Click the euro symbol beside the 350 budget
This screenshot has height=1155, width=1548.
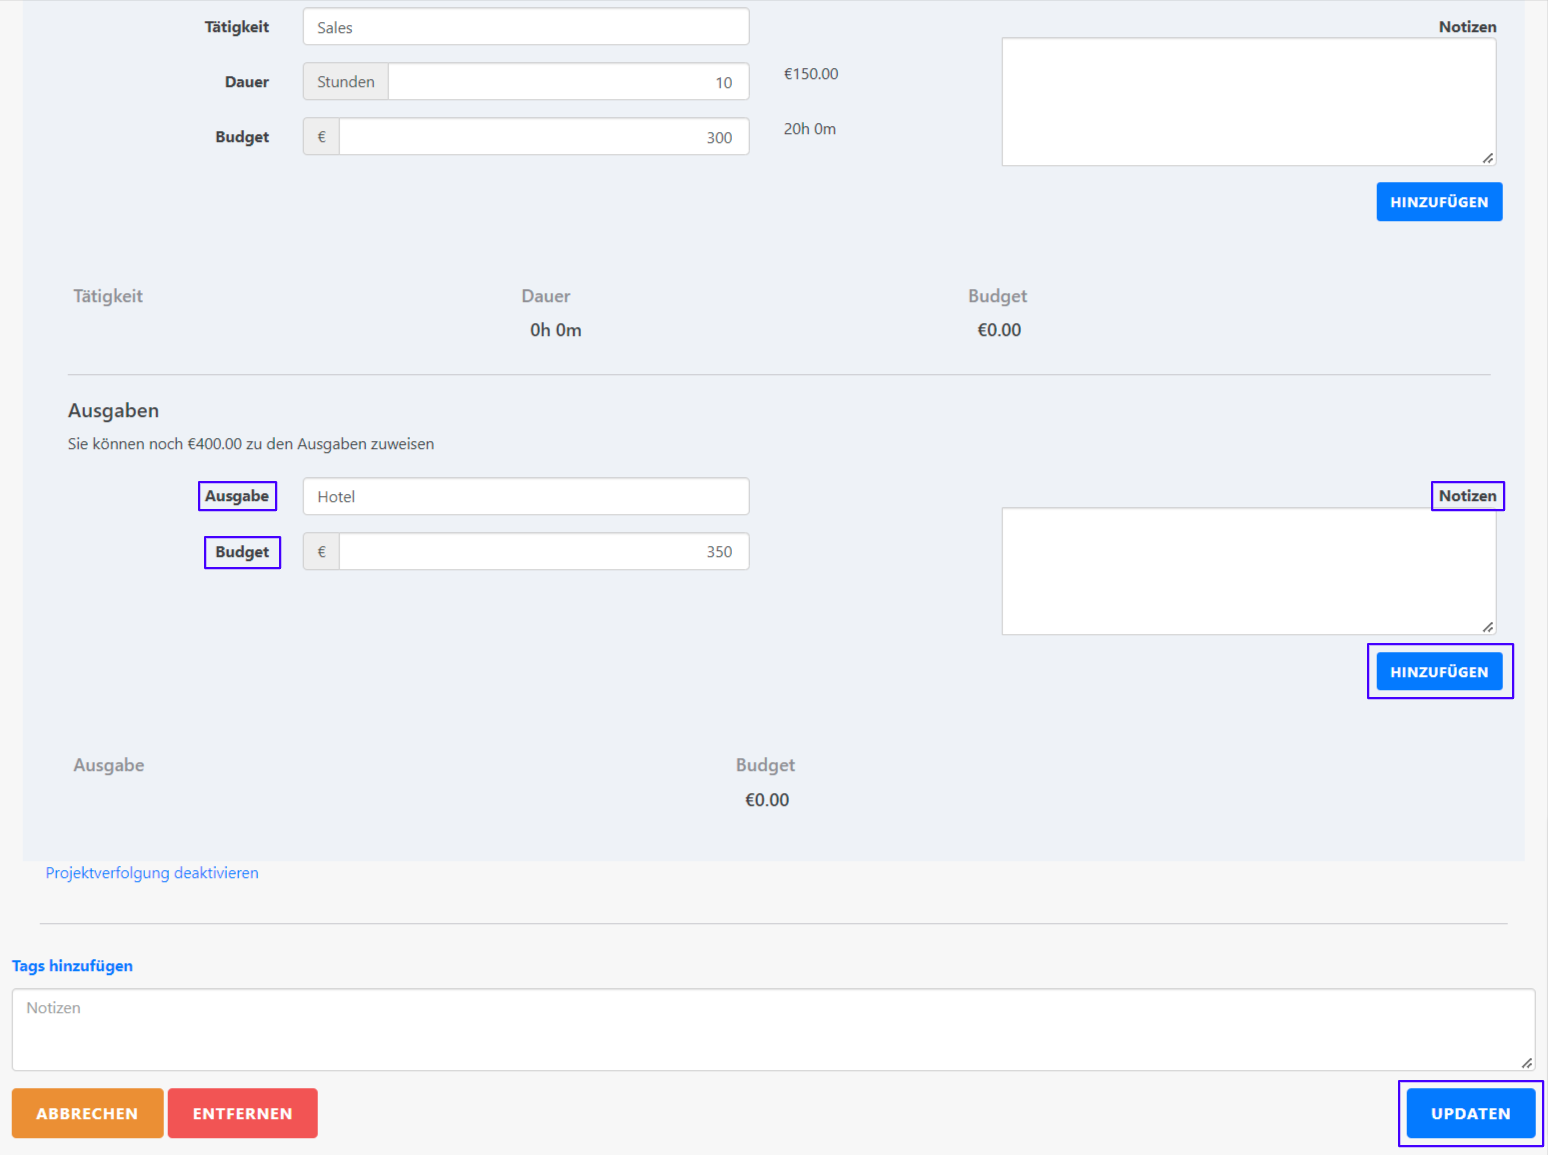(x=321, y=552)
